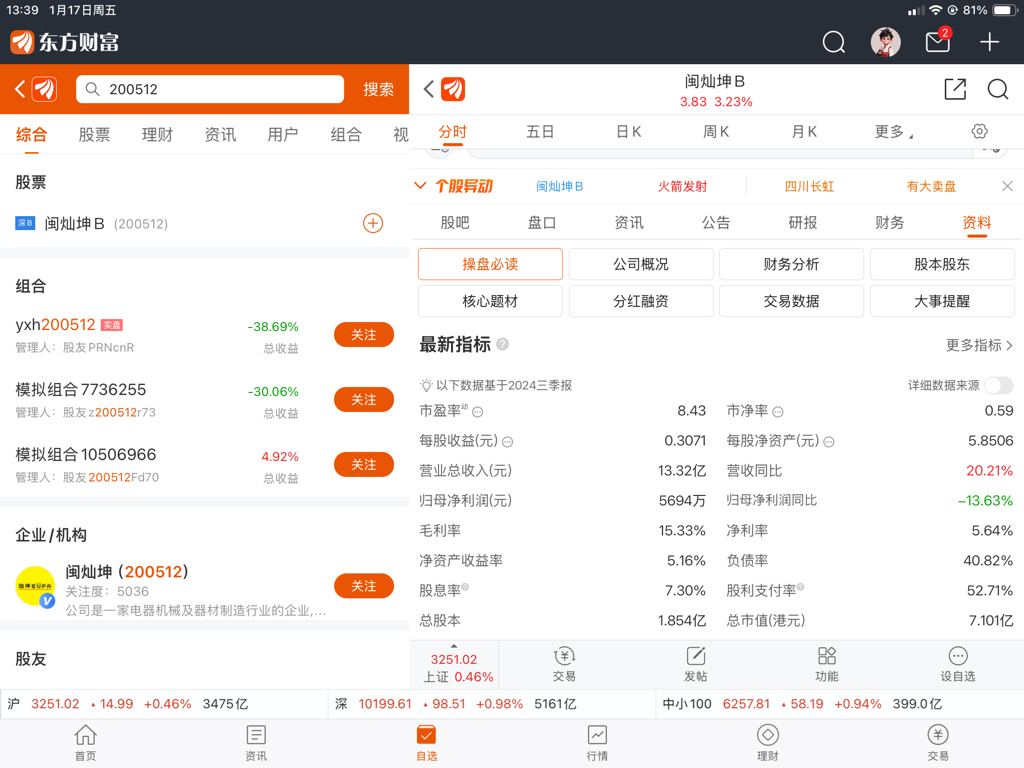Switch to the 综合 search tab

(31, 135)
